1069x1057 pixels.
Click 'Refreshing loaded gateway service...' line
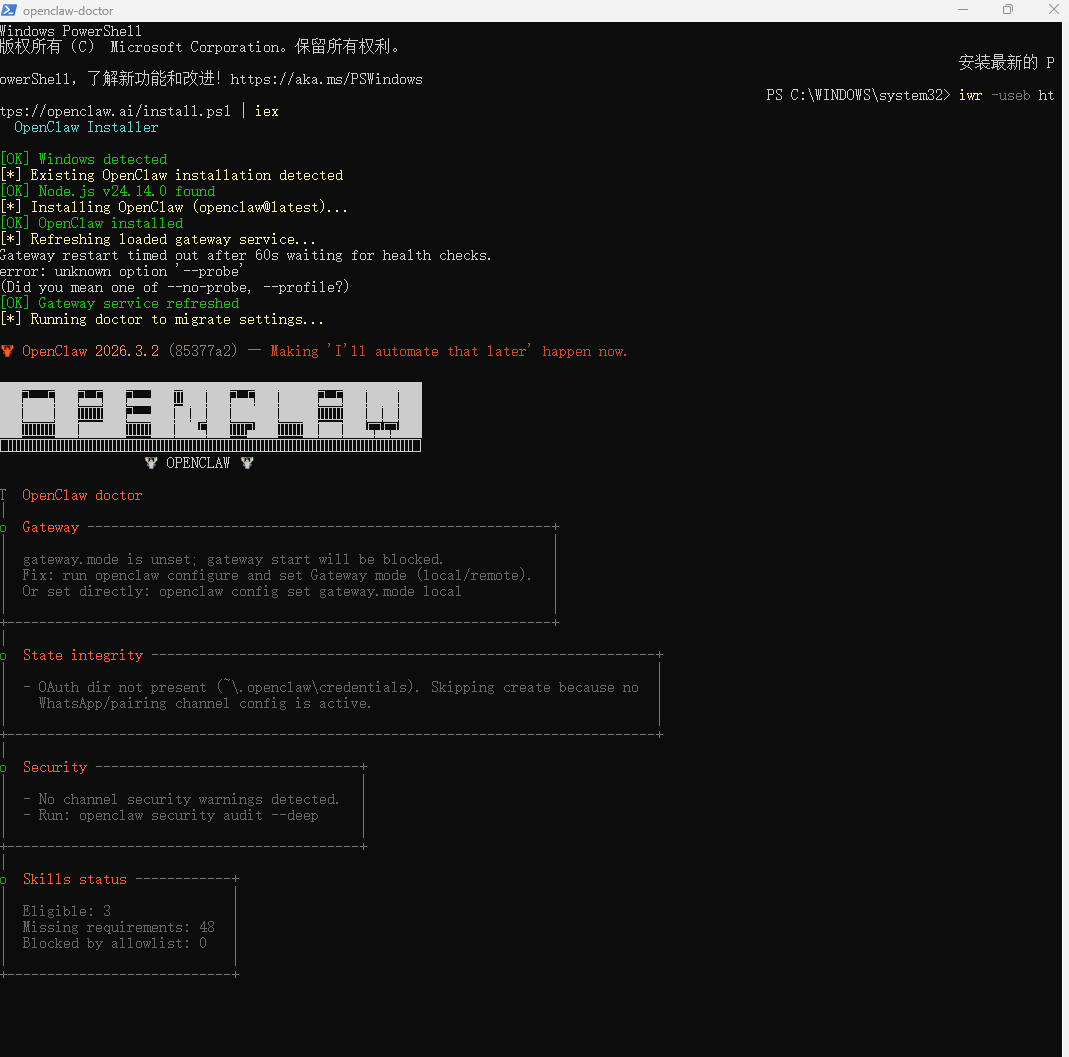click(x=157, y=239)
